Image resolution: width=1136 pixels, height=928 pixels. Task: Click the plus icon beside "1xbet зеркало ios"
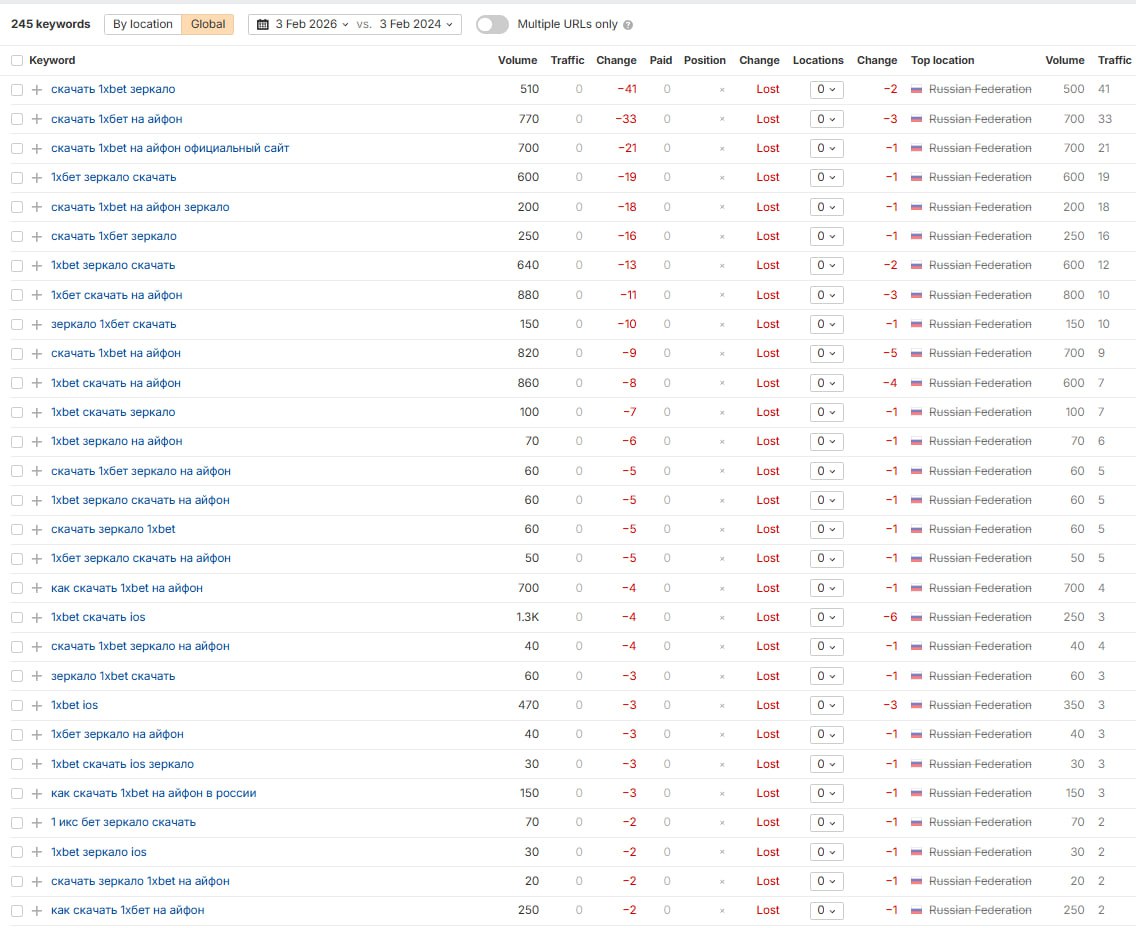(37, 852)
